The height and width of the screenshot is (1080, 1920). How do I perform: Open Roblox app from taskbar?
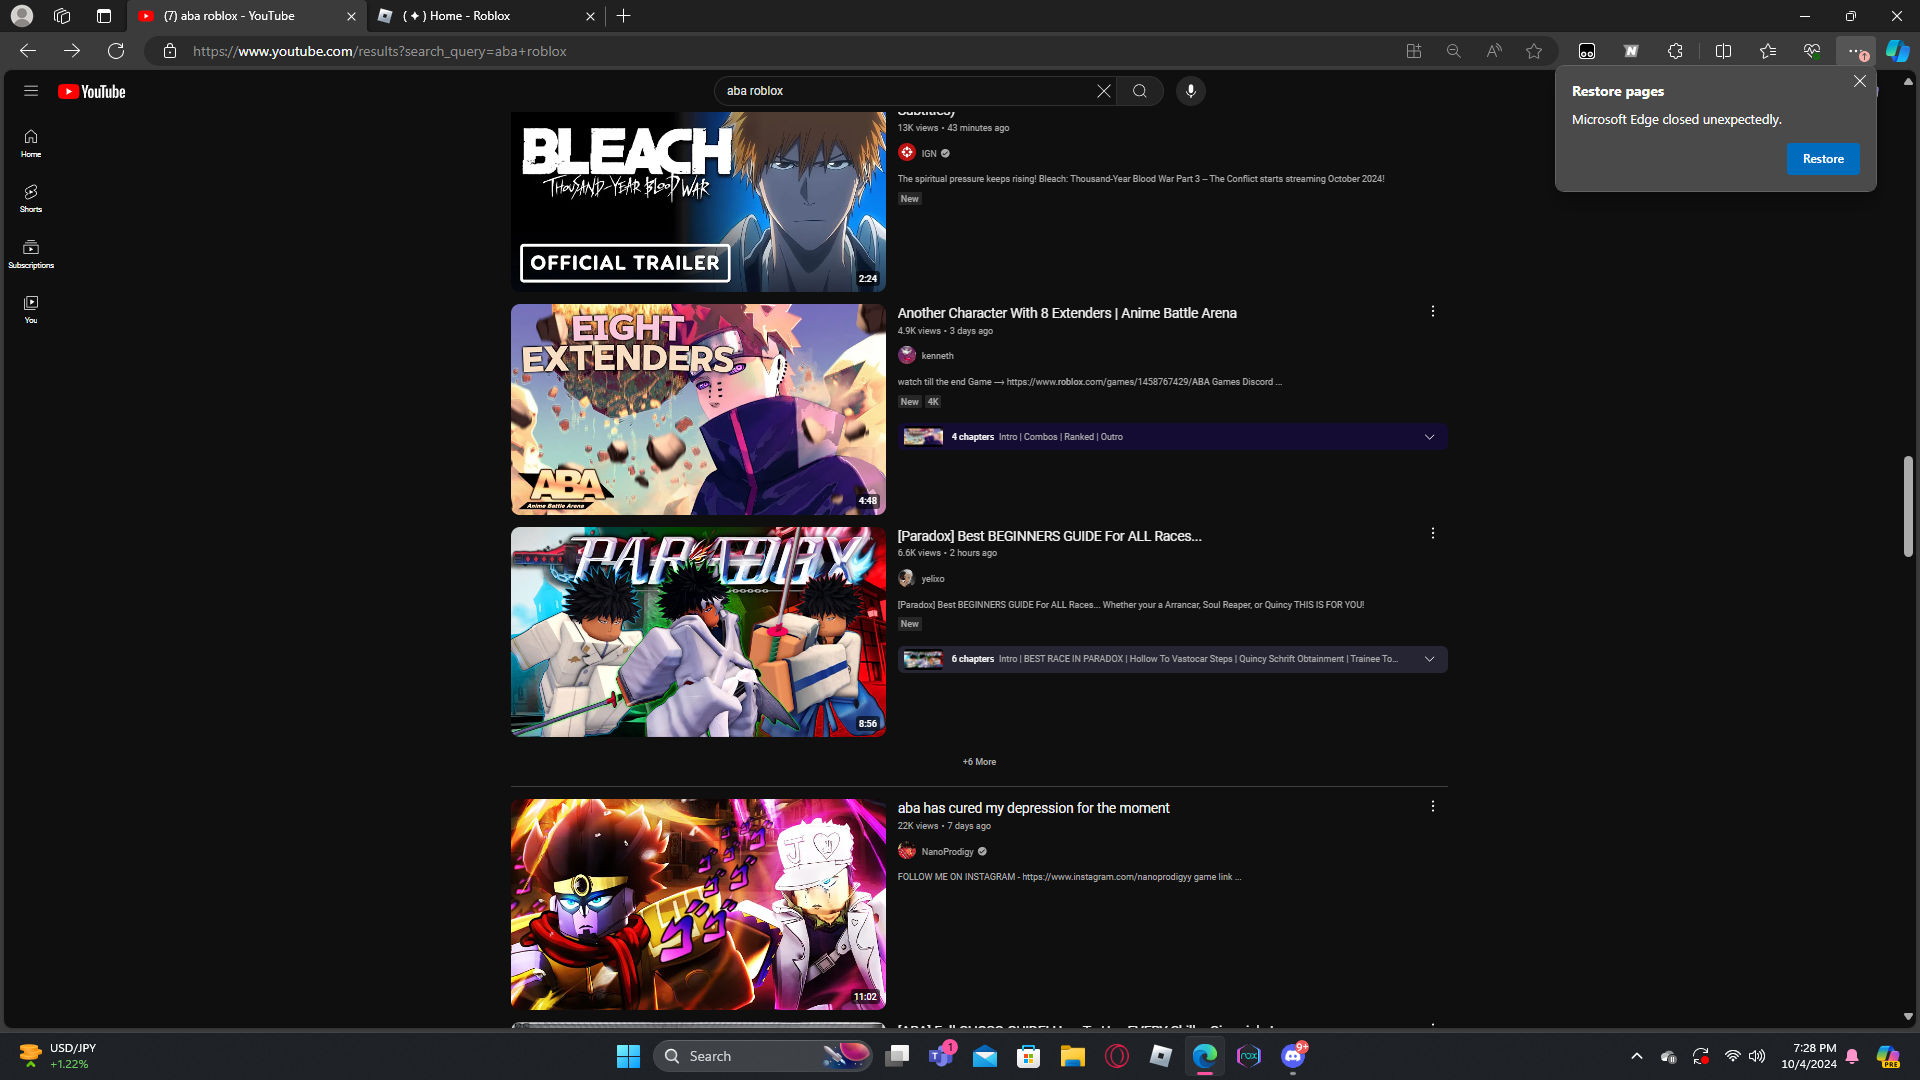(x=1161, y=1056)
